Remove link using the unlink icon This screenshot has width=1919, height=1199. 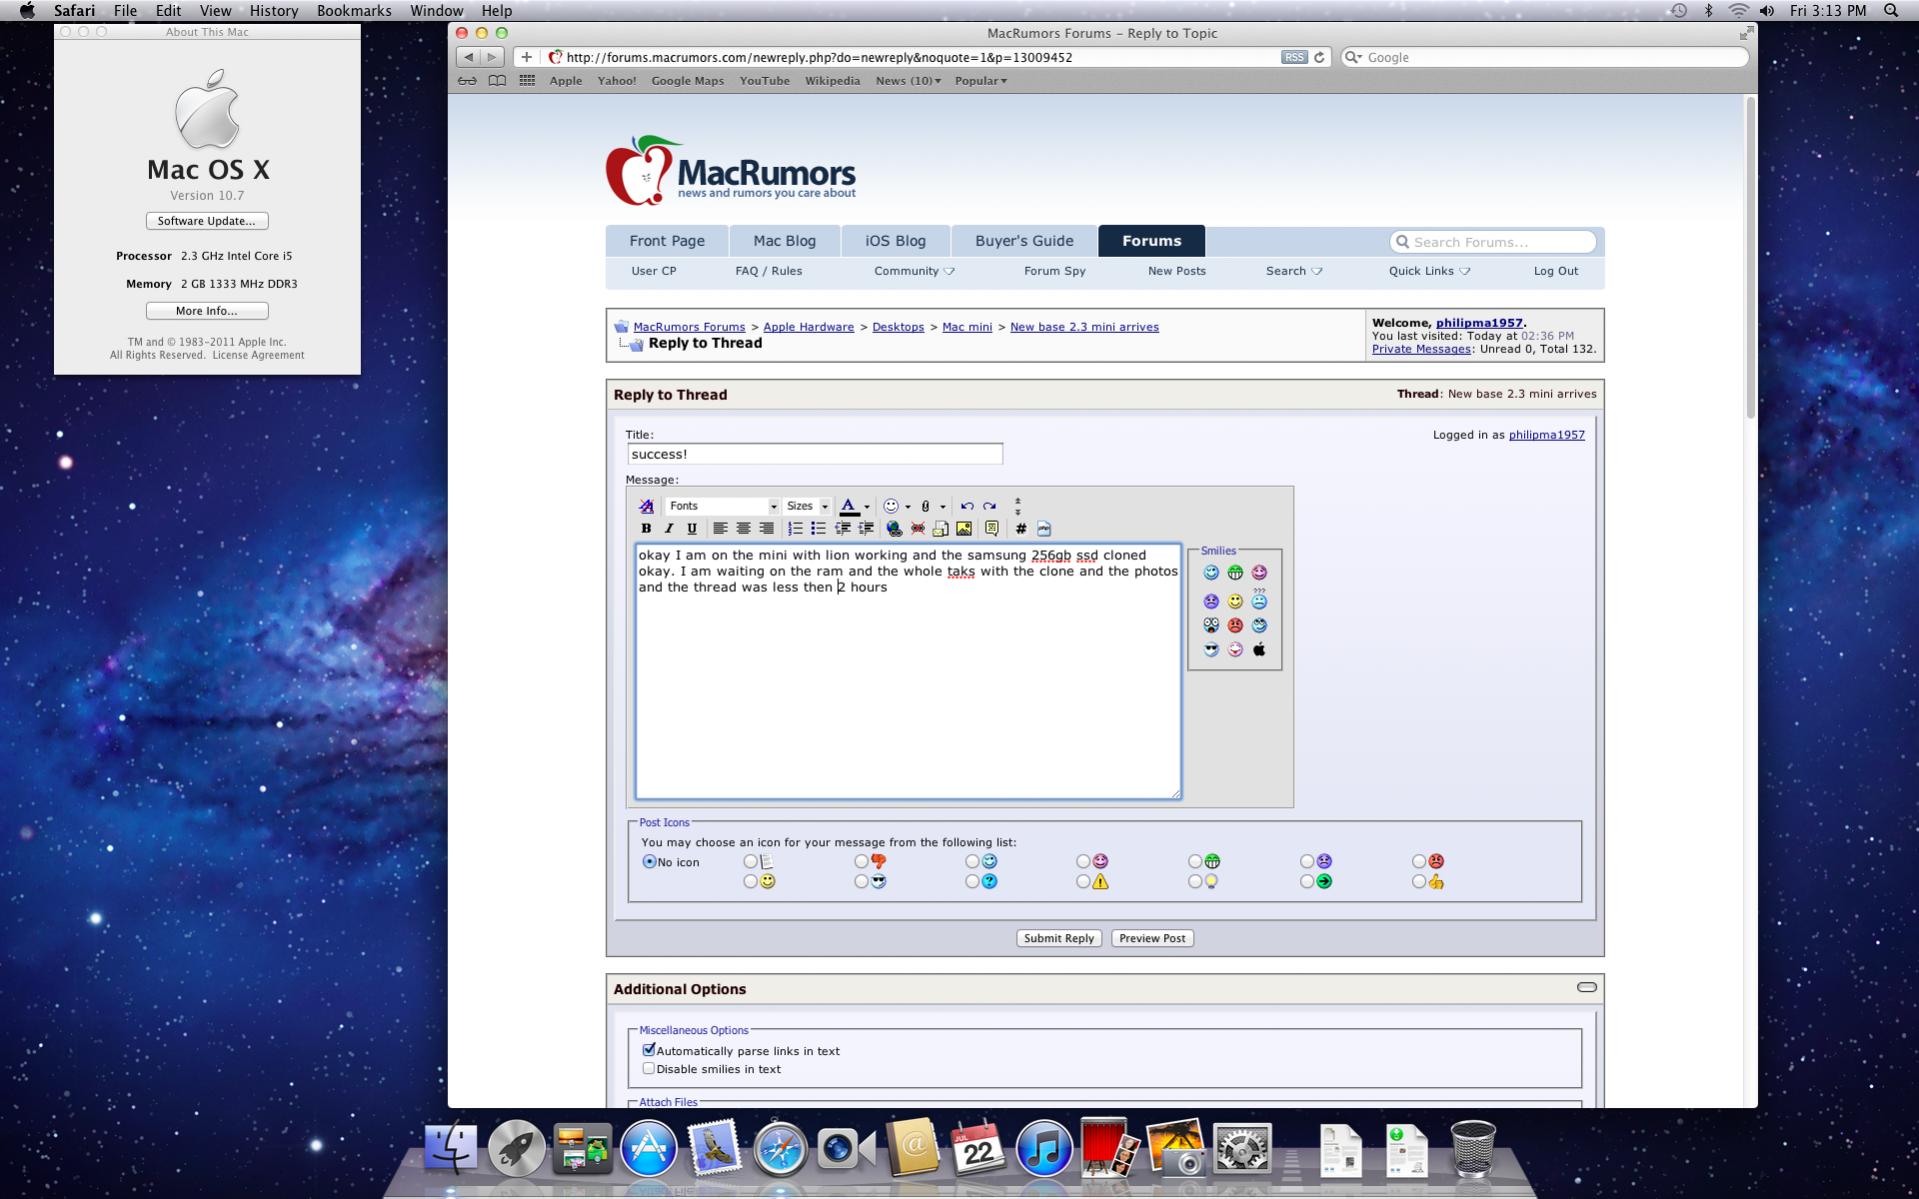(x=917, y=528)
